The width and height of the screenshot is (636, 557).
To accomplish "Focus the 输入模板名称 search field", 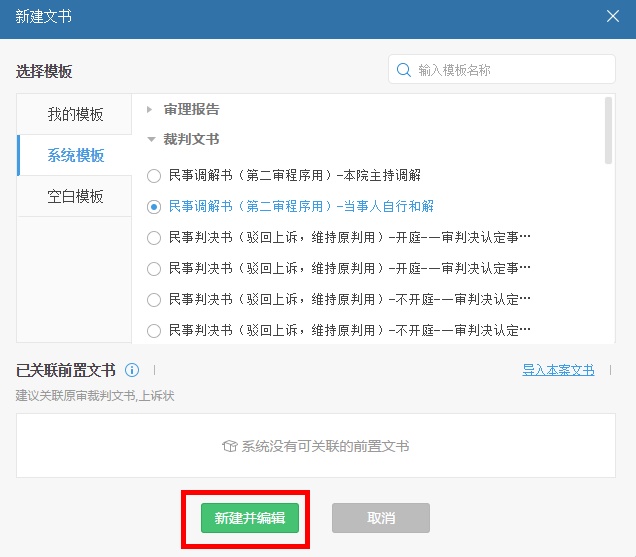I will tap(510, 70).
